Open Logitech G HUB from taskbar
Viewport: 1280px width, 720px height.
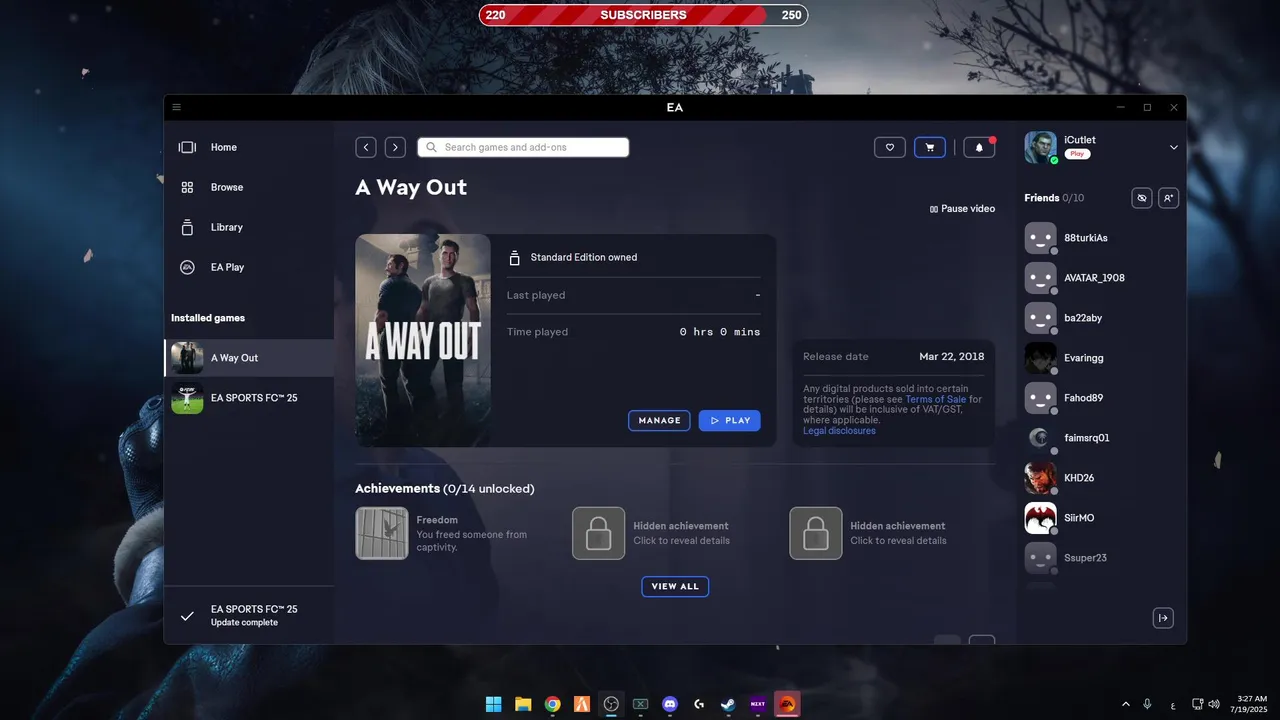tap(699, 704)
